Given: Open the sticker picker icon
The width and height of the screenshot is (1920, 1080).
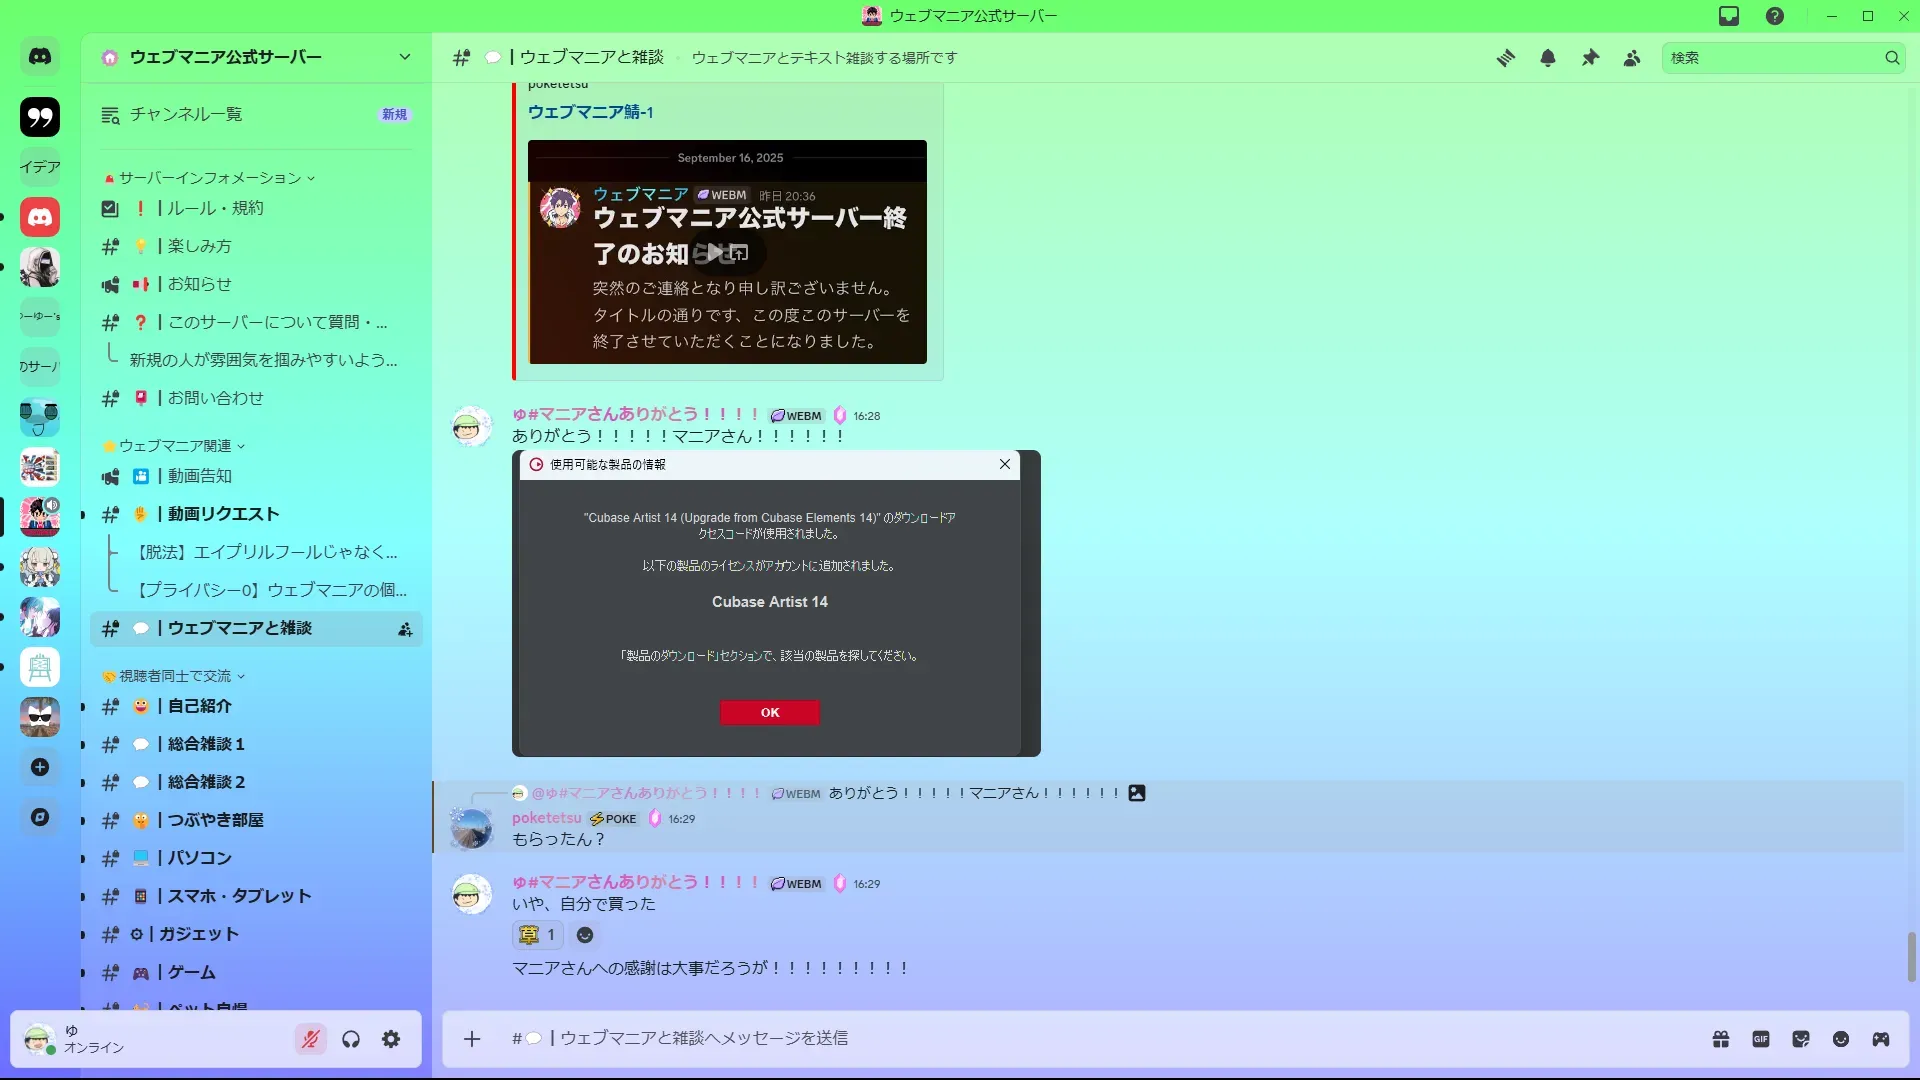Looking at the screenshot, I should click(x=1801, y=1039).
